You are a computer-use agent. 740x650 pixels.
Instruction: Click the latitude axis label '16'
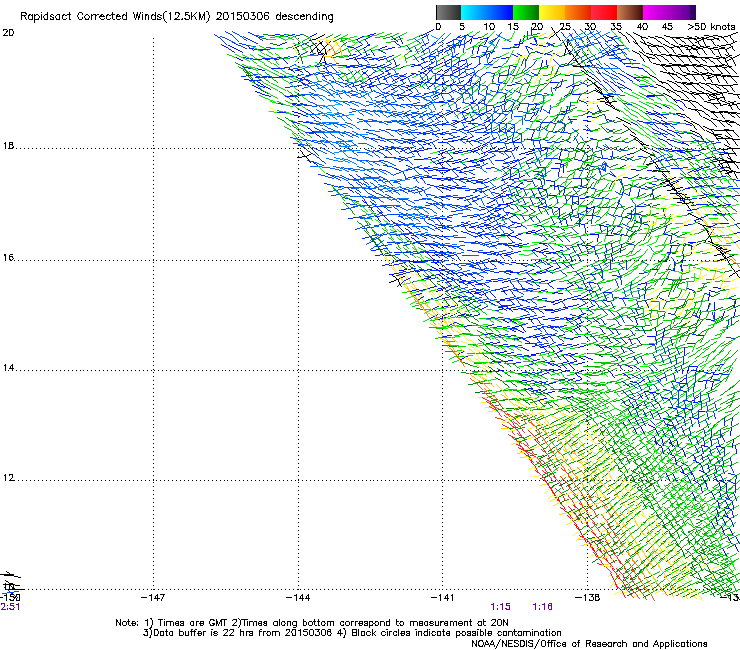pyautogui.click(x=8, y=258)
